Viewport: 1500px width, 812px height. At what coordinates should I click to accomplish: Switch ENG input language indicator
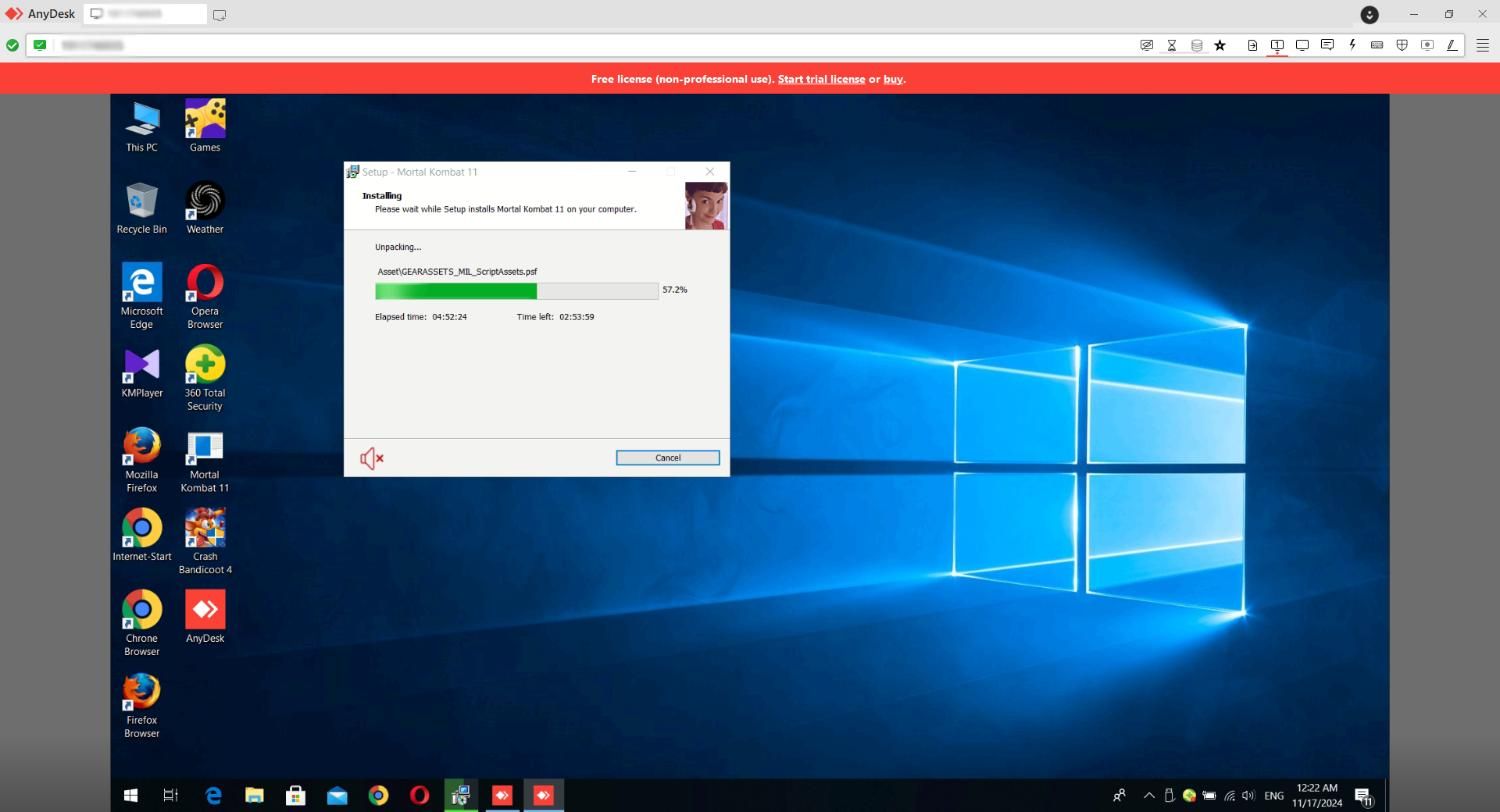pyautogui.click(x=1274, y=796)
